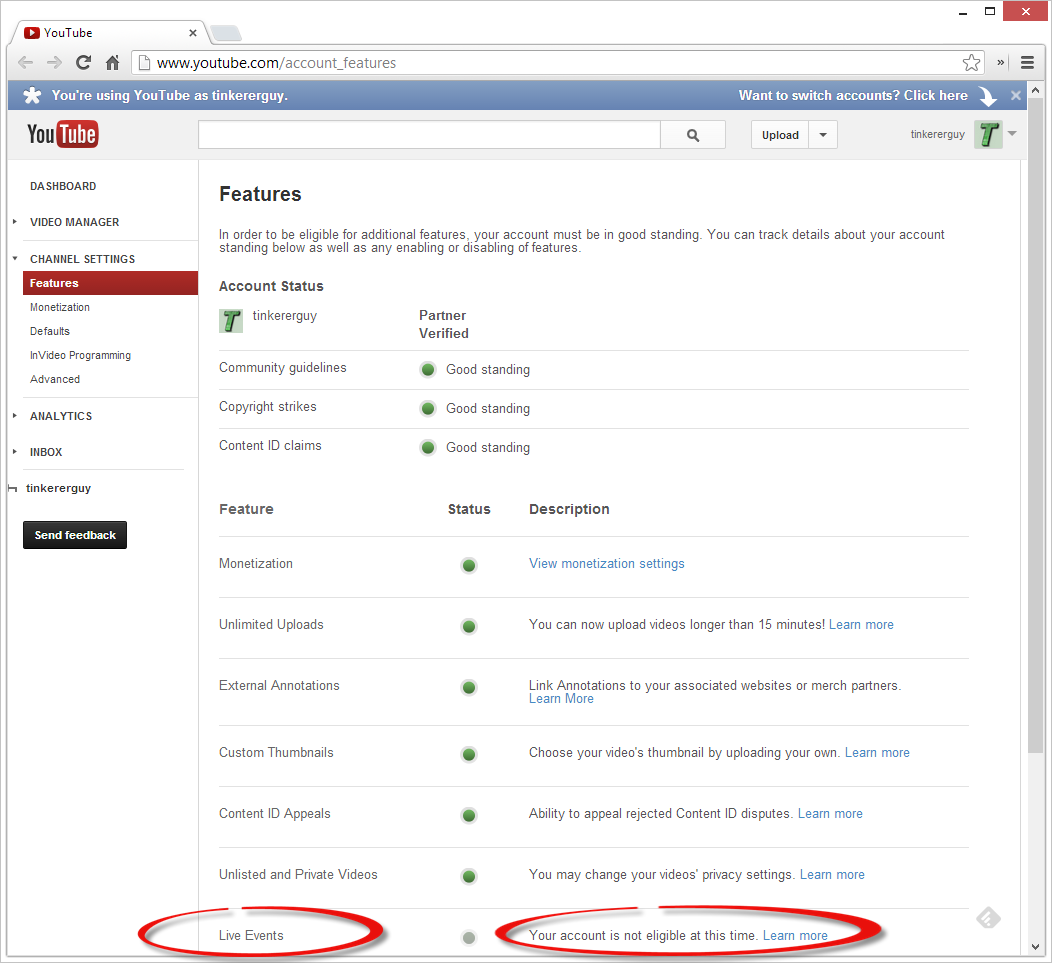
Task: Click Want to switch accounts link
Action: coord(853,95)
